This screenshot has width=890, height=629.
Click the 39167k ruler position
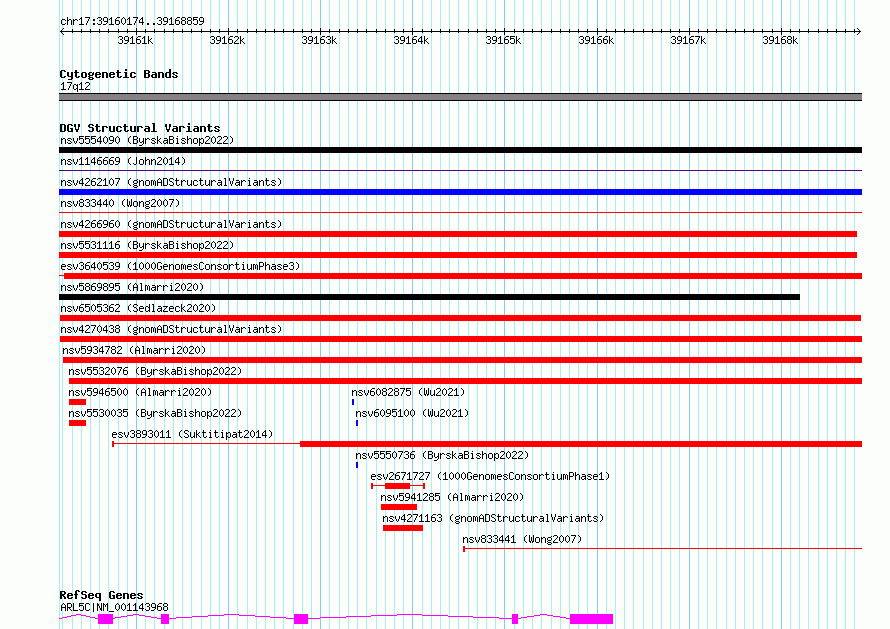[688, 40]
